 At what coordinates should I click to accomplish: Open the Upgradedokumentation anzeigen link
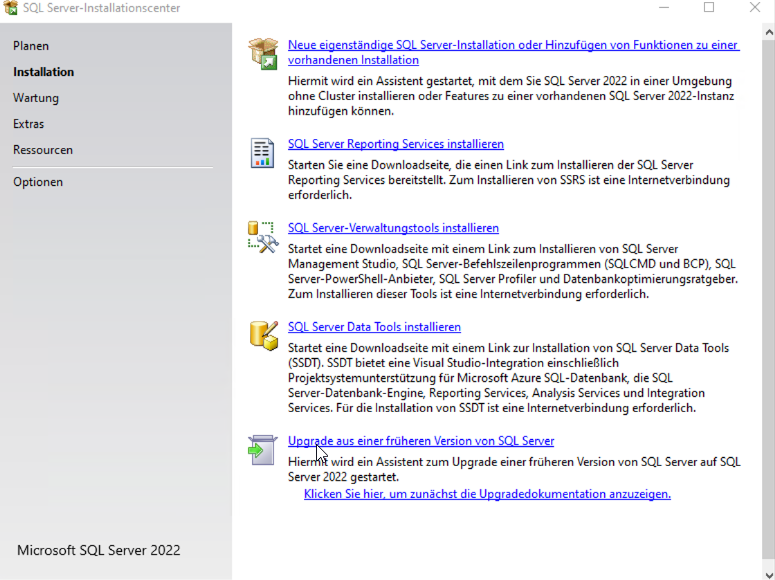coord(487,494)
